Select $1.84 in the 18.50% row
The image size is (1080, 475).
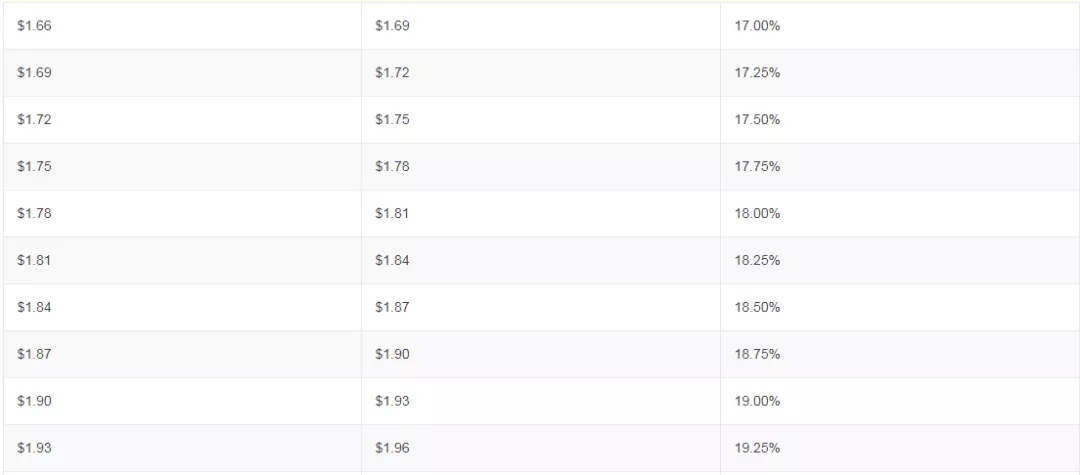coord(34,308)
